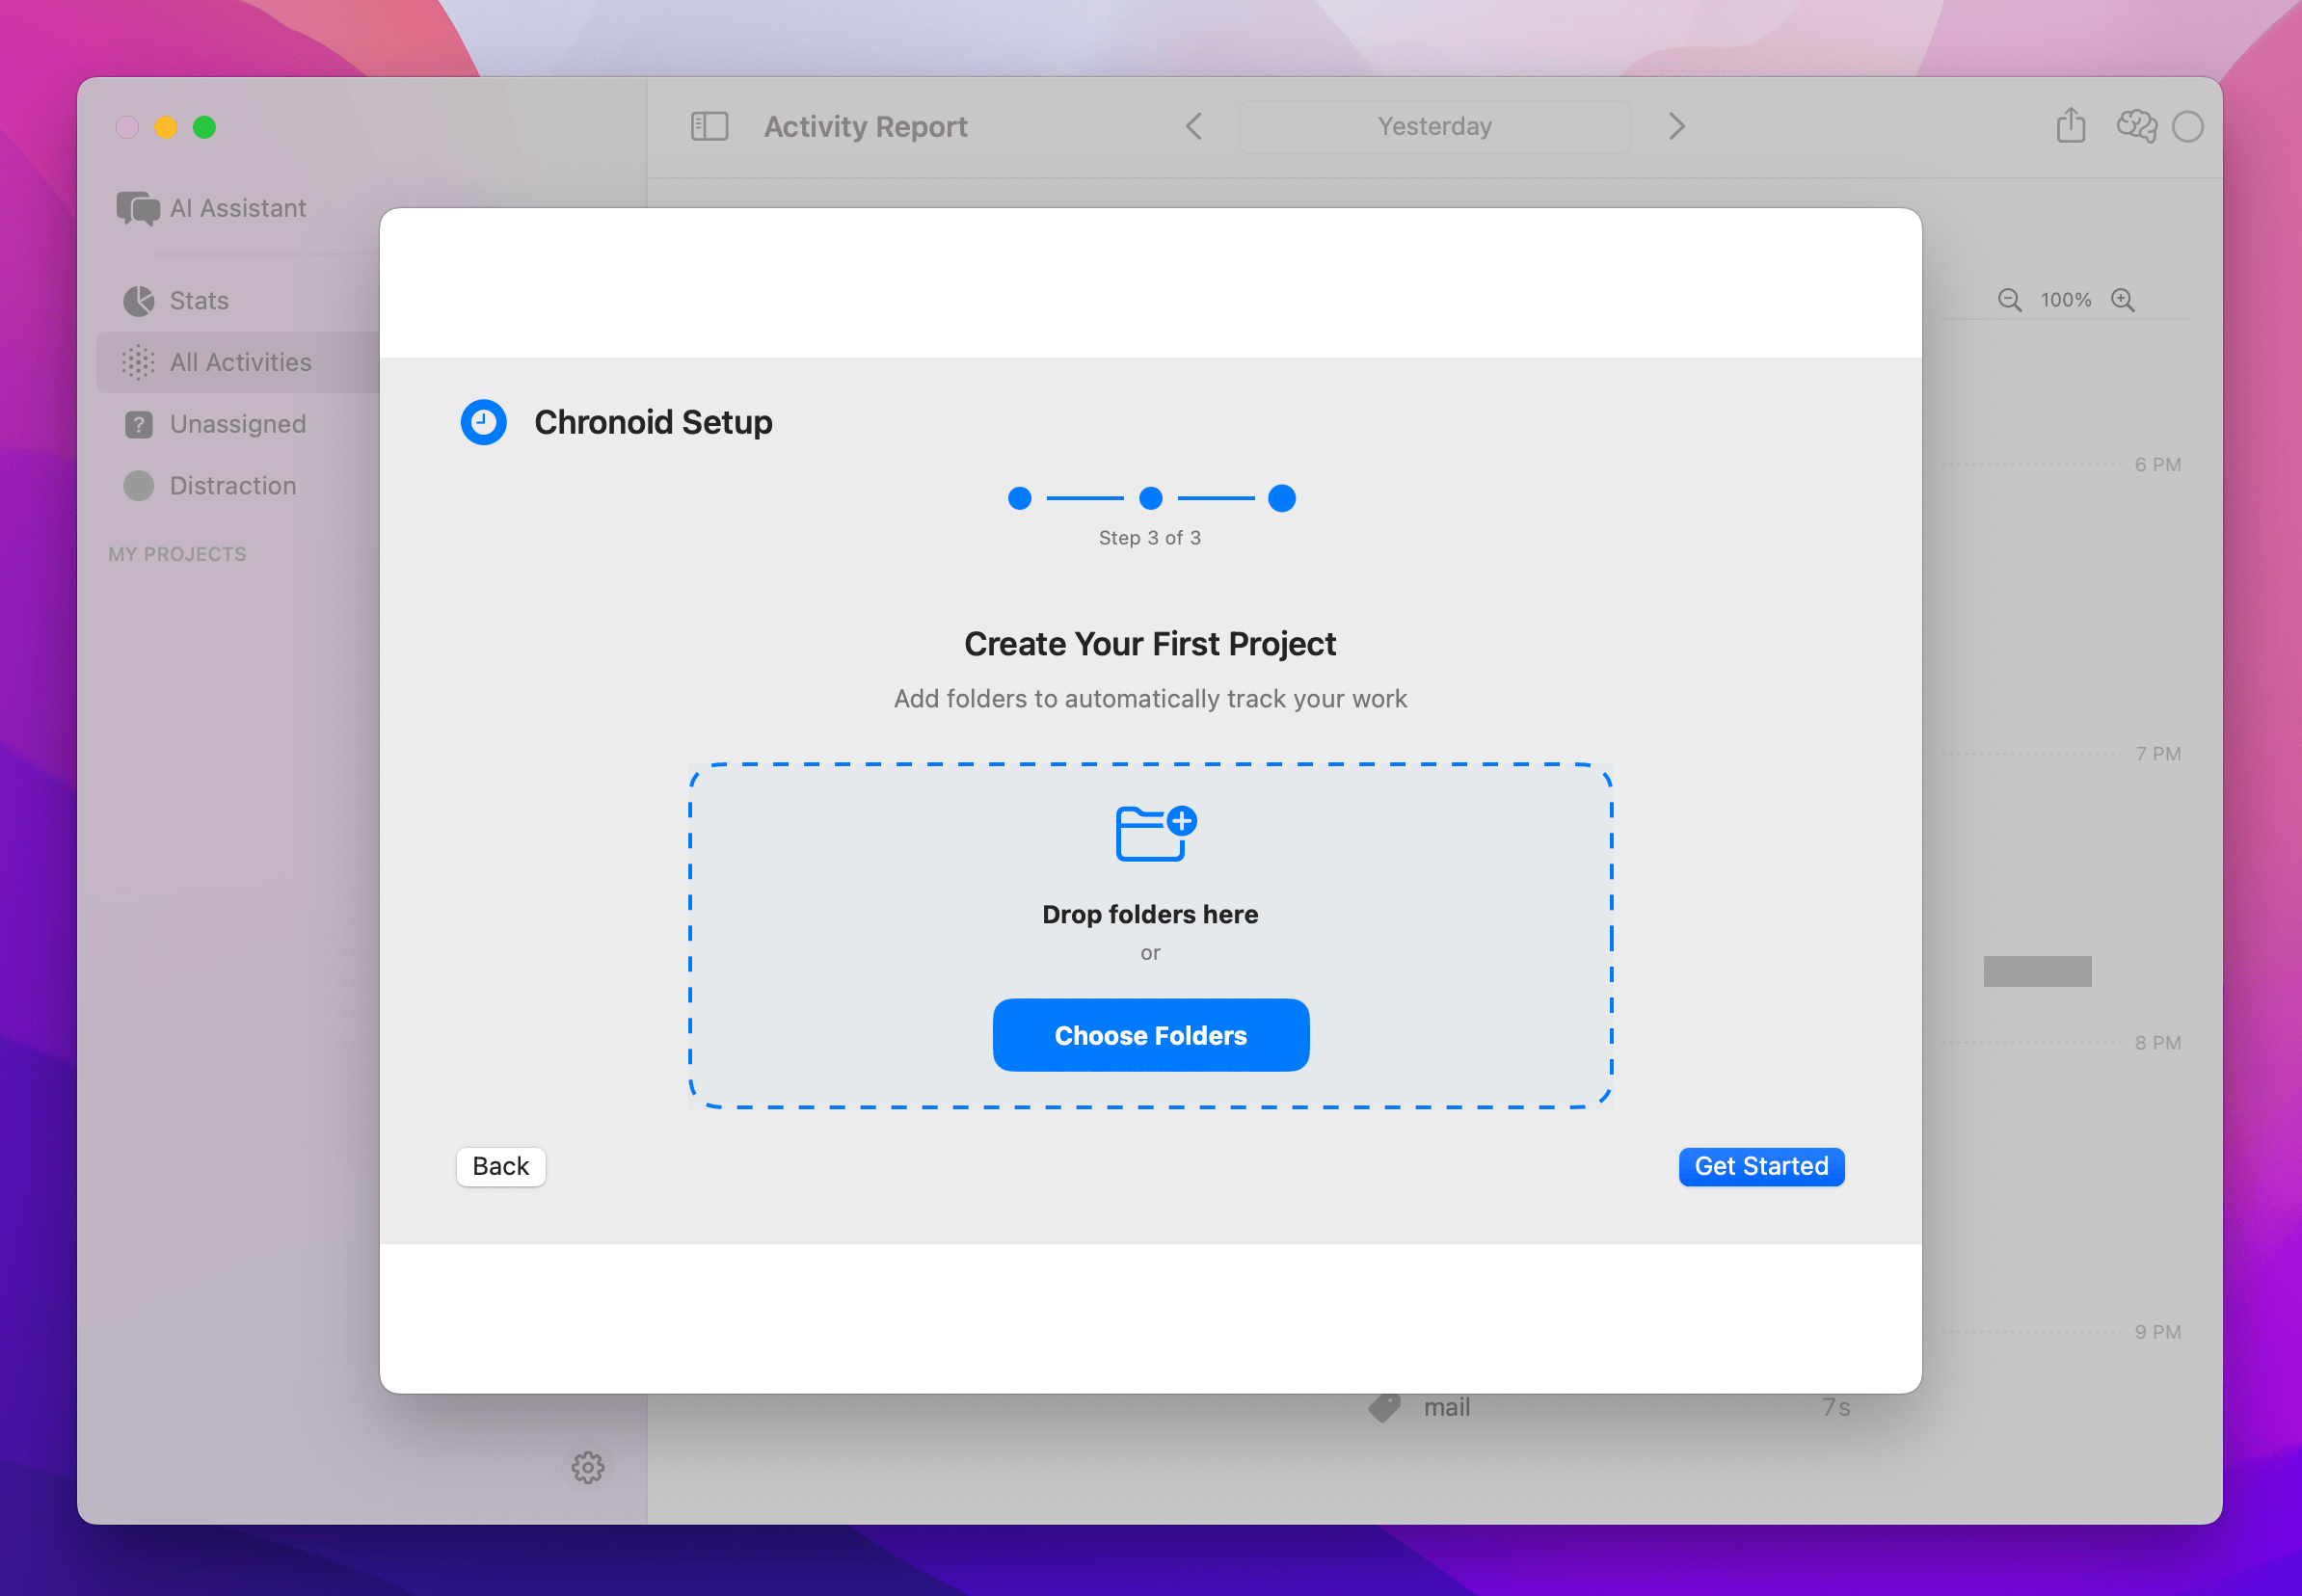This screenshot has height=1596, width=2302.
Task: Select the Distraction icon in the sidebar
Action: tap(137, 485)
